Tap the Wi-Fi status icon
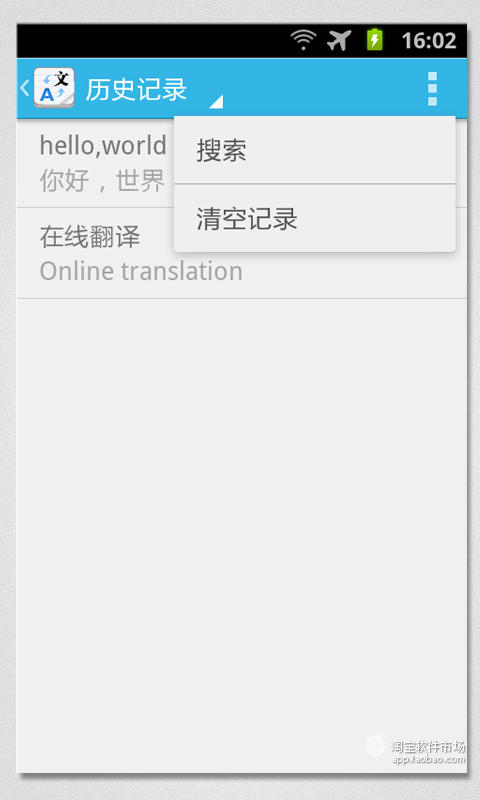Screen dimensions: 480x800 [304, 40]
